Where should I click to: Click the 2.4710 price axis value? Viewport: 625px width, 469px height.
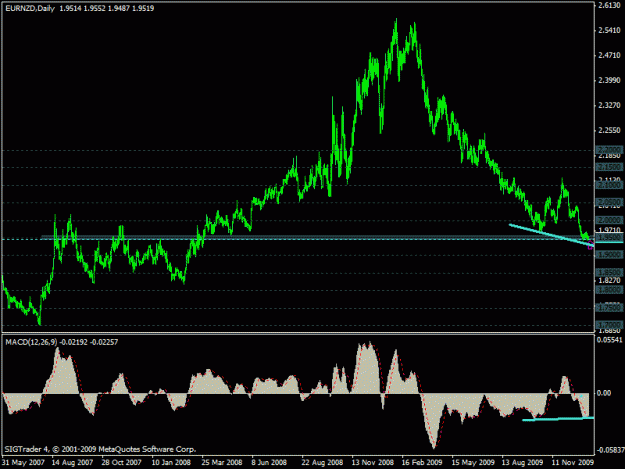tap(610, 55)
